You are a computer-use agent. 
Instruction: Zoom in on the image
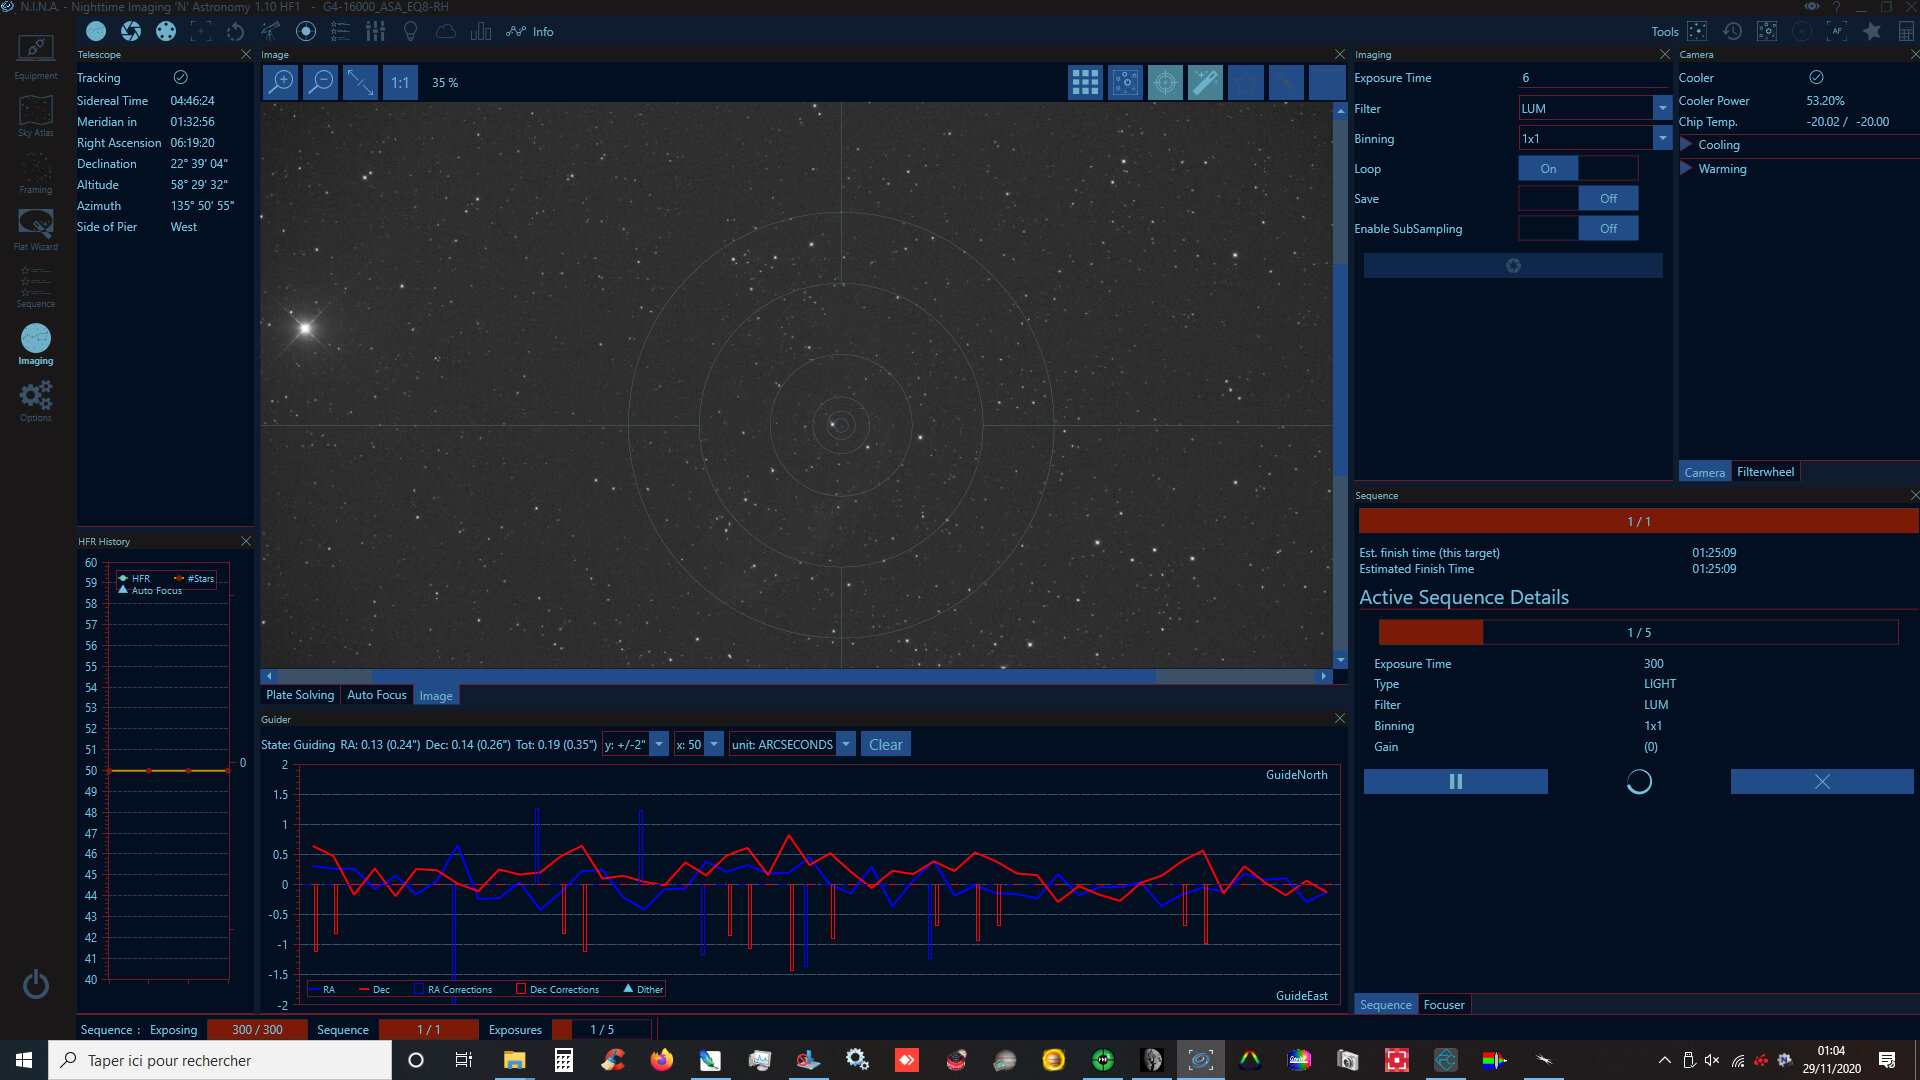coord(281,82)
